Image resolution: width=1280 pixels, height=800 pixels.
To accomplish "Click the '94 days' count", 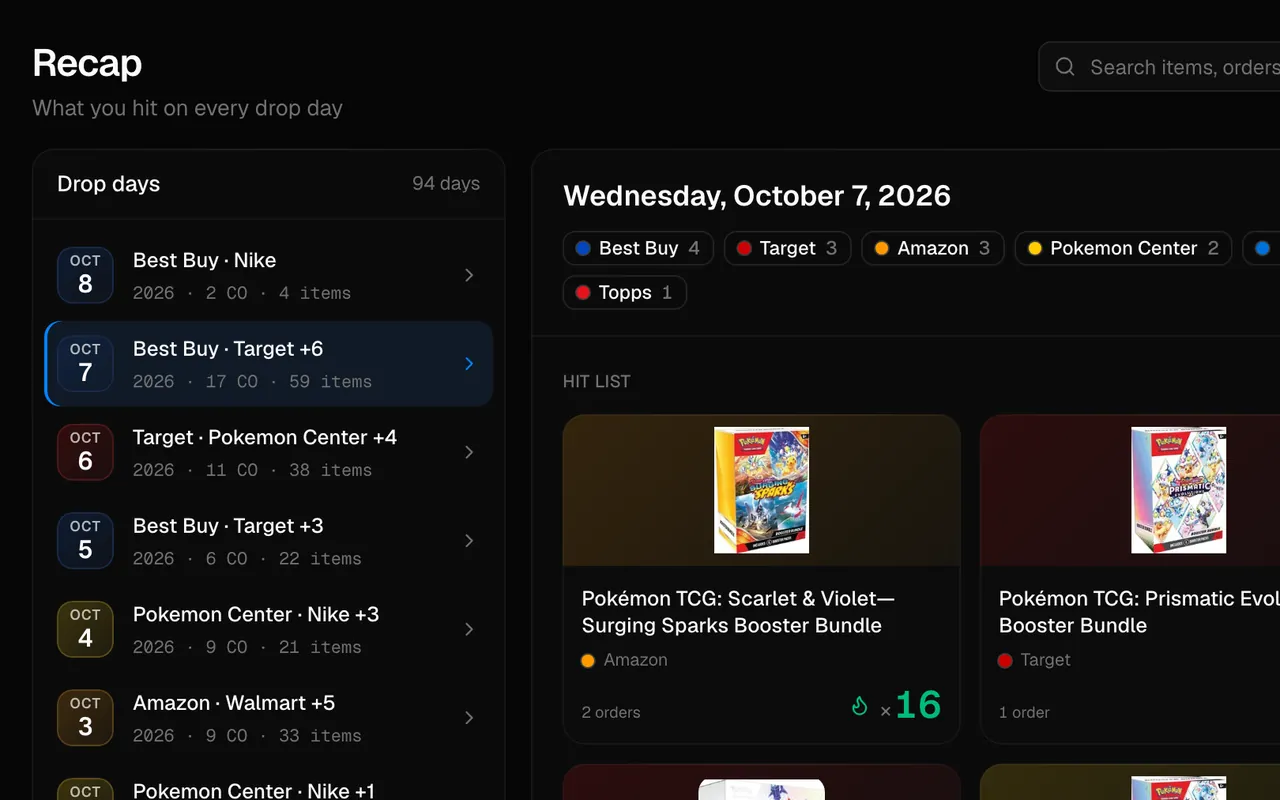I will click(x=446, y=183).
